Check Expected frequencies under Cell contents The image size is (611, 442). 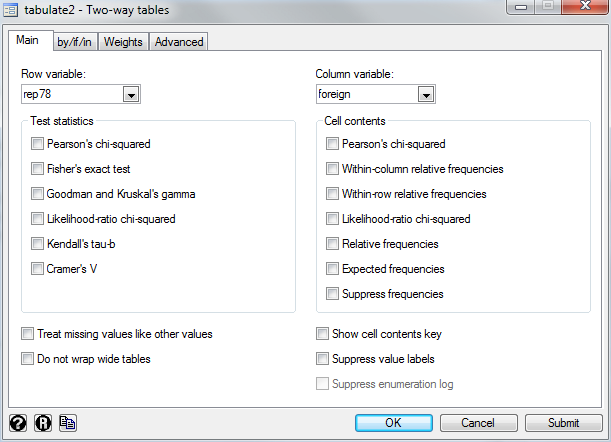[332, 269]
